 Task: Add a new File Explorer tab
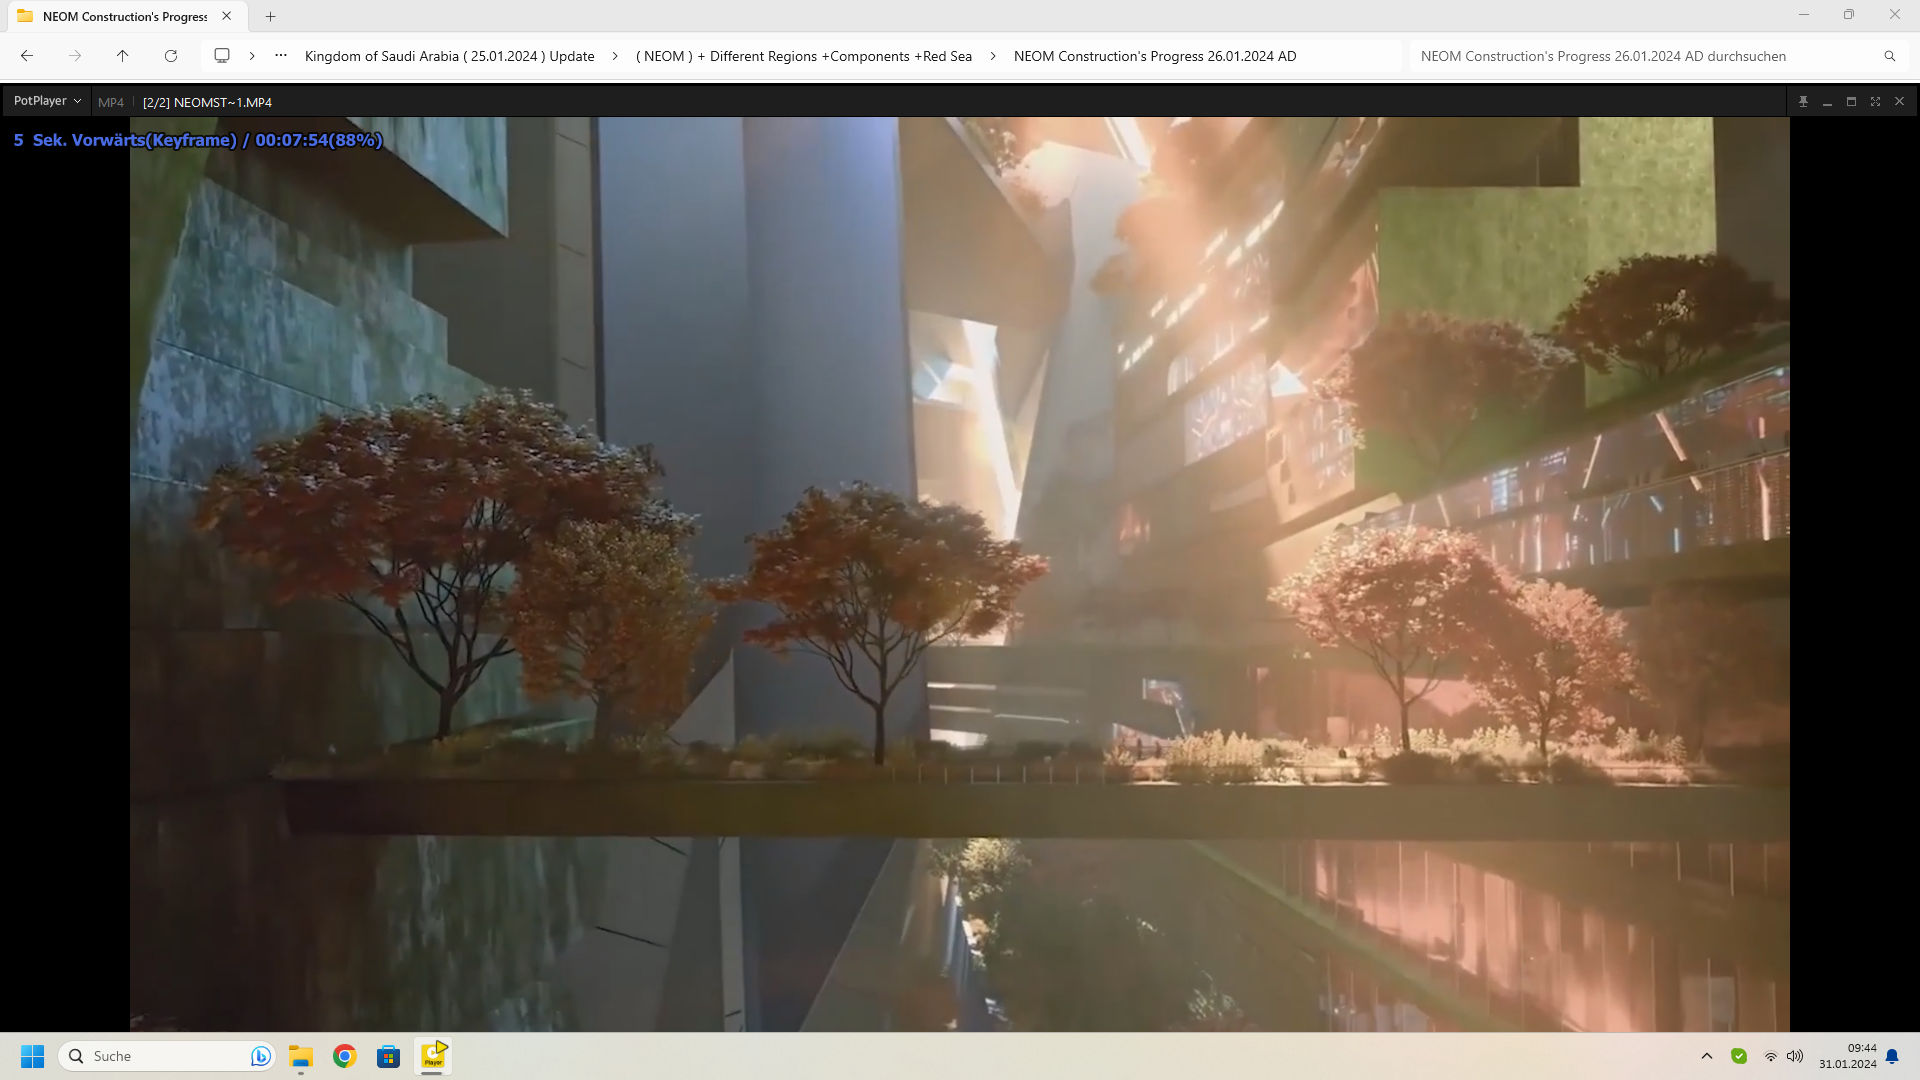pos(270,16)
